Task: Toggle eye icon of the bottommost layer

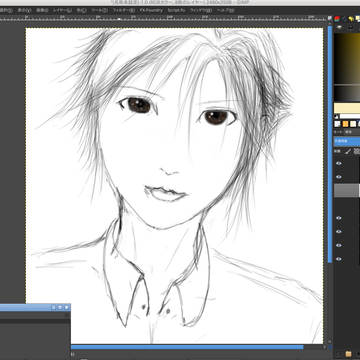Action: (x=339, y=259)
